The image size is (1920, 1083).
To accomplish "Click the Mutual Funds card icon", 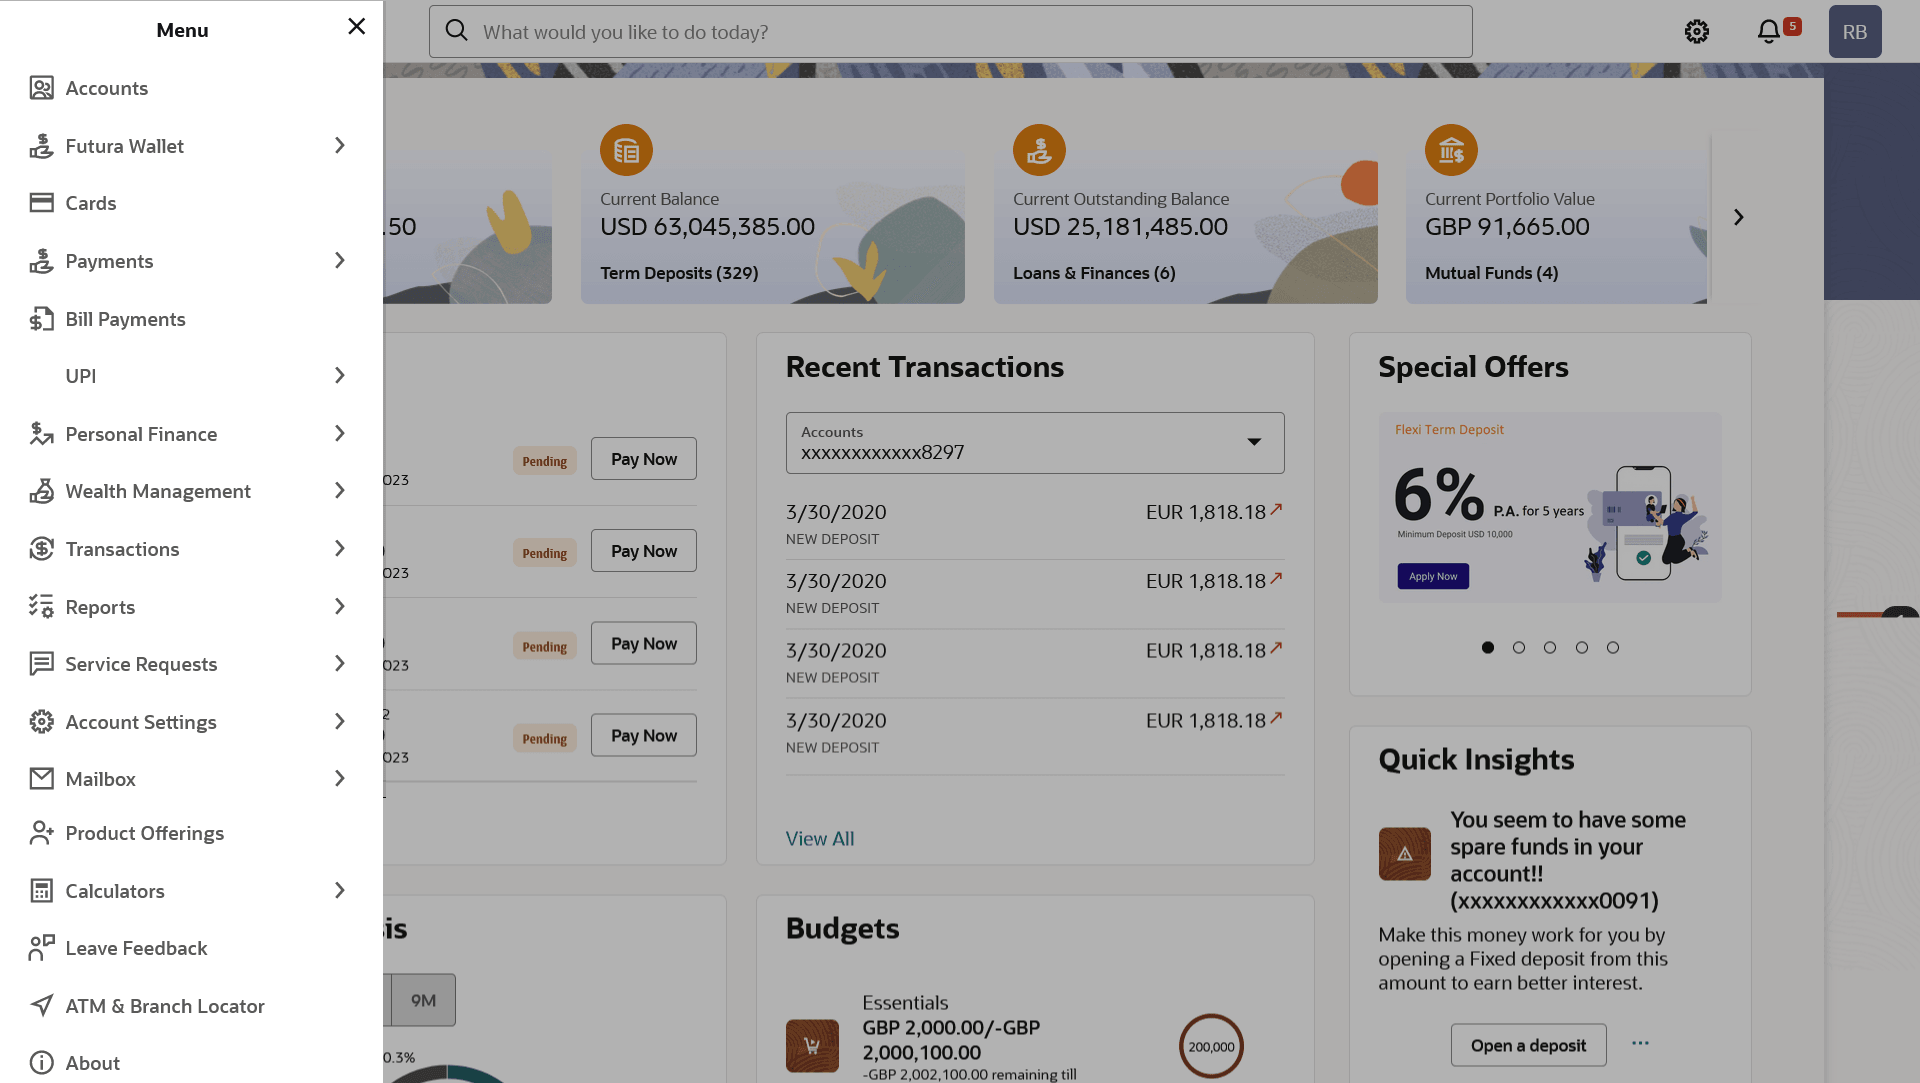I will (1451, 151).
